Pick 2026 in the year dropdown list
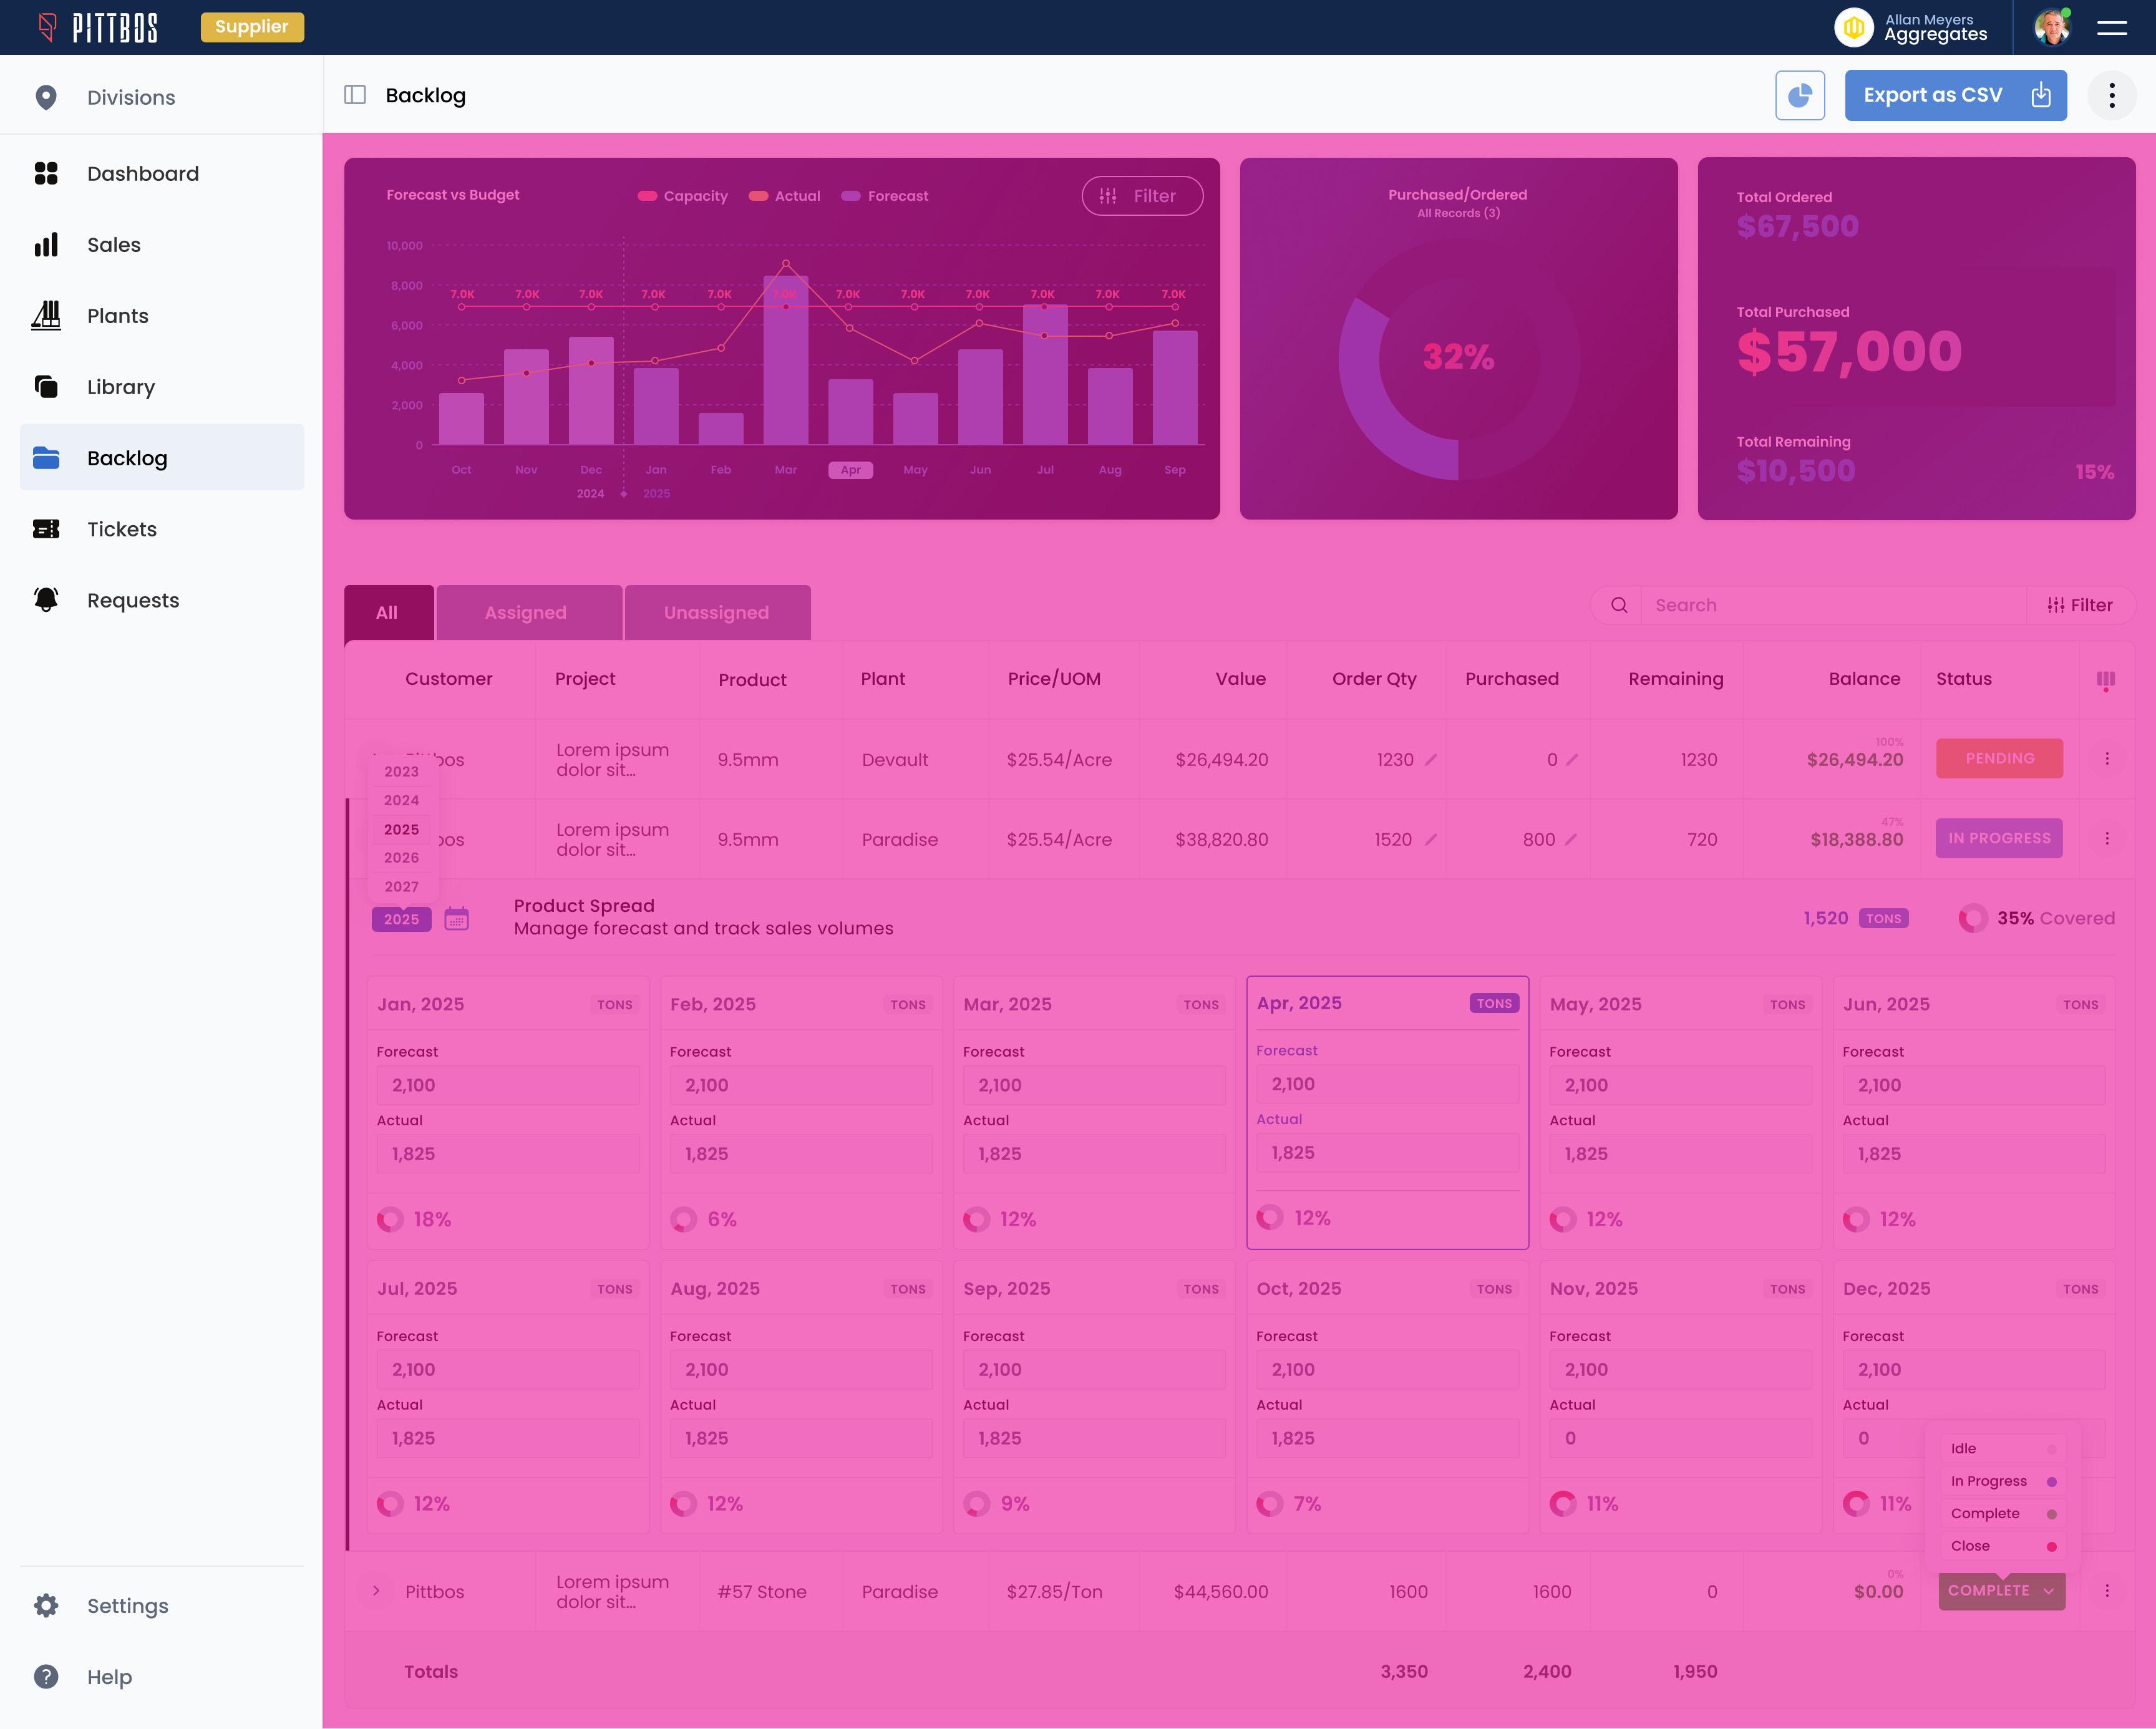2156x1729 pixels. point(401,858)
